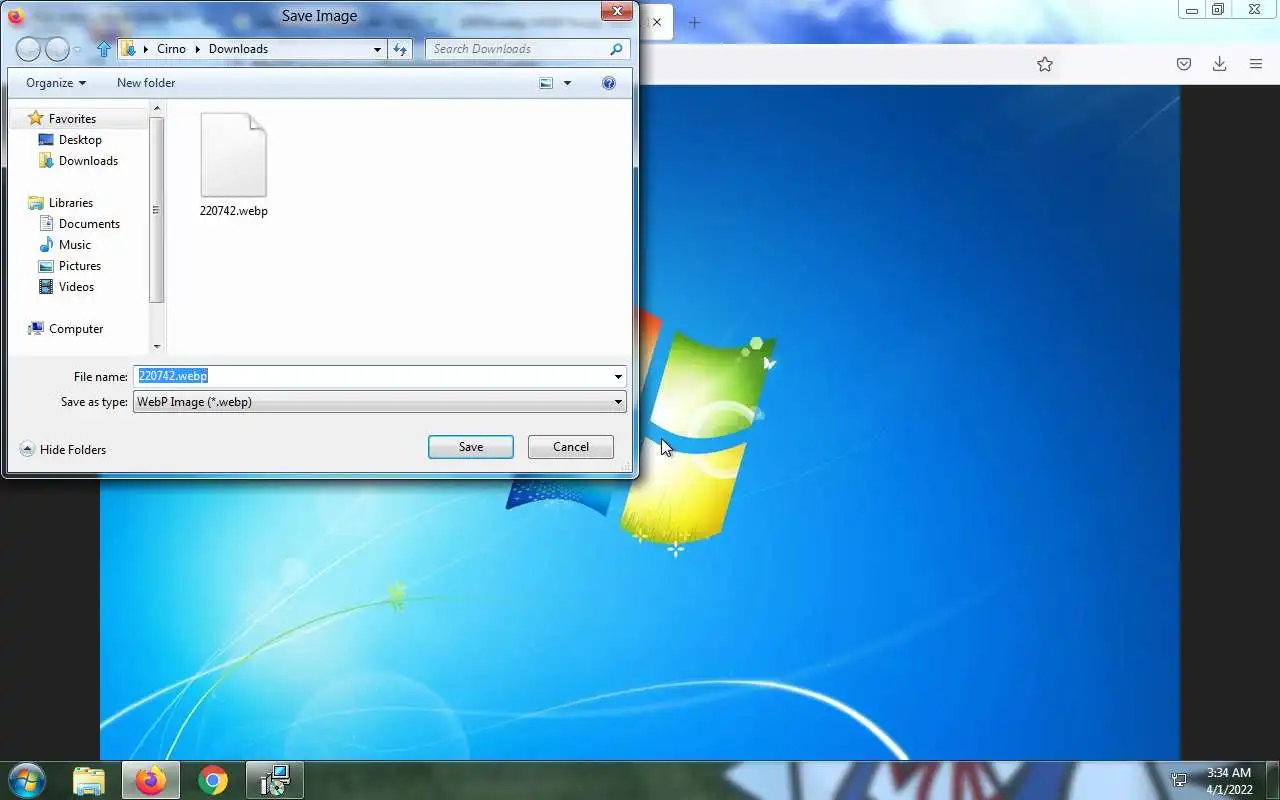Open the Organize menu
This screenshot has width=1280, height=800.
point(56,83)
